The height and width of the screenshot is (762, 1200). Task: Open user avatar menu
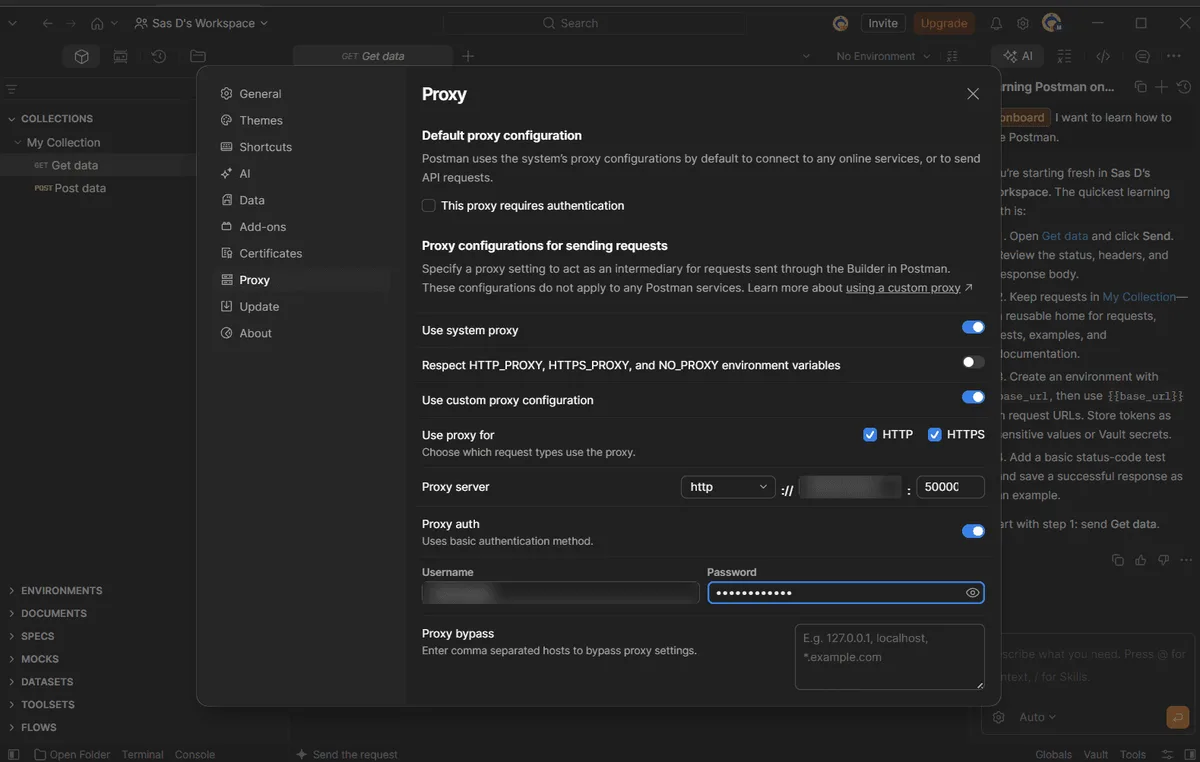pos(1051,23)
